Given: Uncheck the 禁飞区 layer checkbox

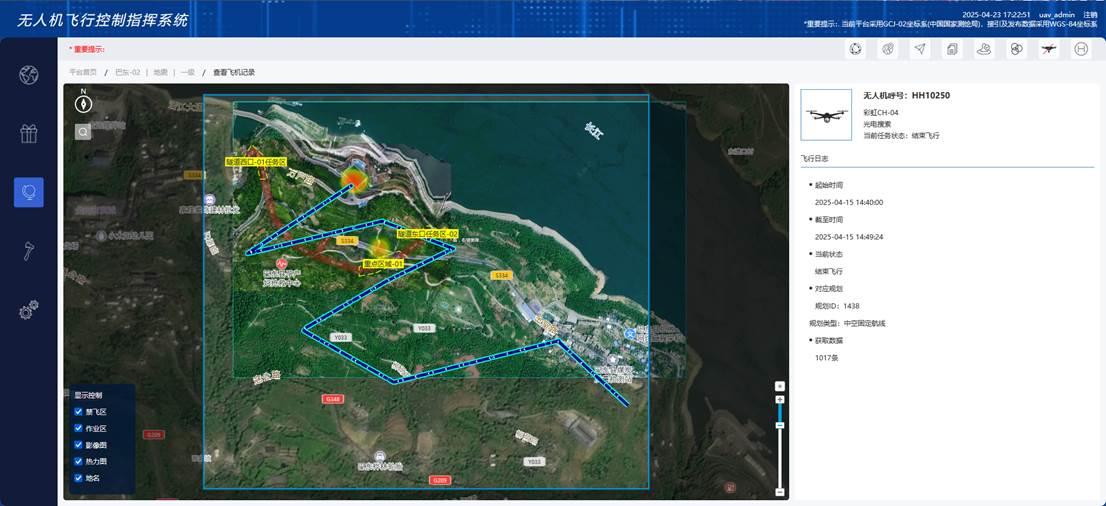Looking at the screenshot, I should (x=79, y=412).
